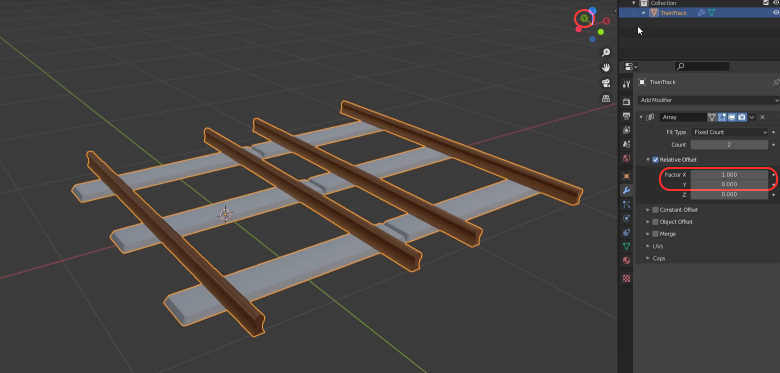Switch perspective/orthographic grid icon
The width and height of the screenshot is (780, 373).
[x=606, y=98]
